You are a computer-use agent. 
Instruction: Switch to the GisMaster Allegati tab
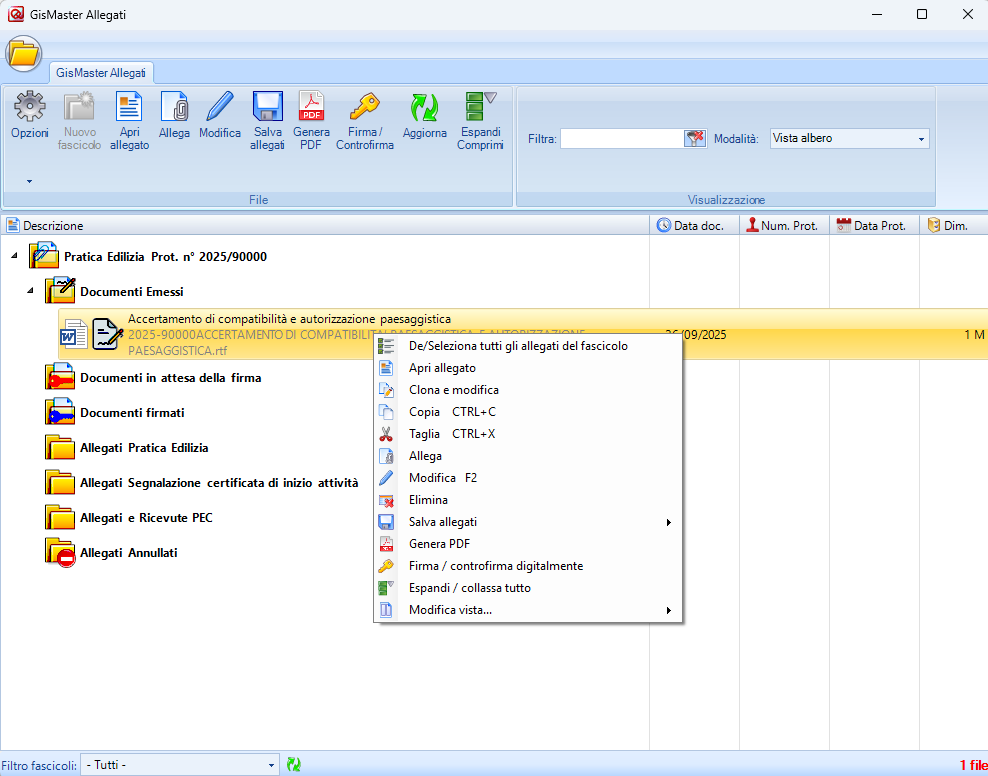(x=101, y=73)
